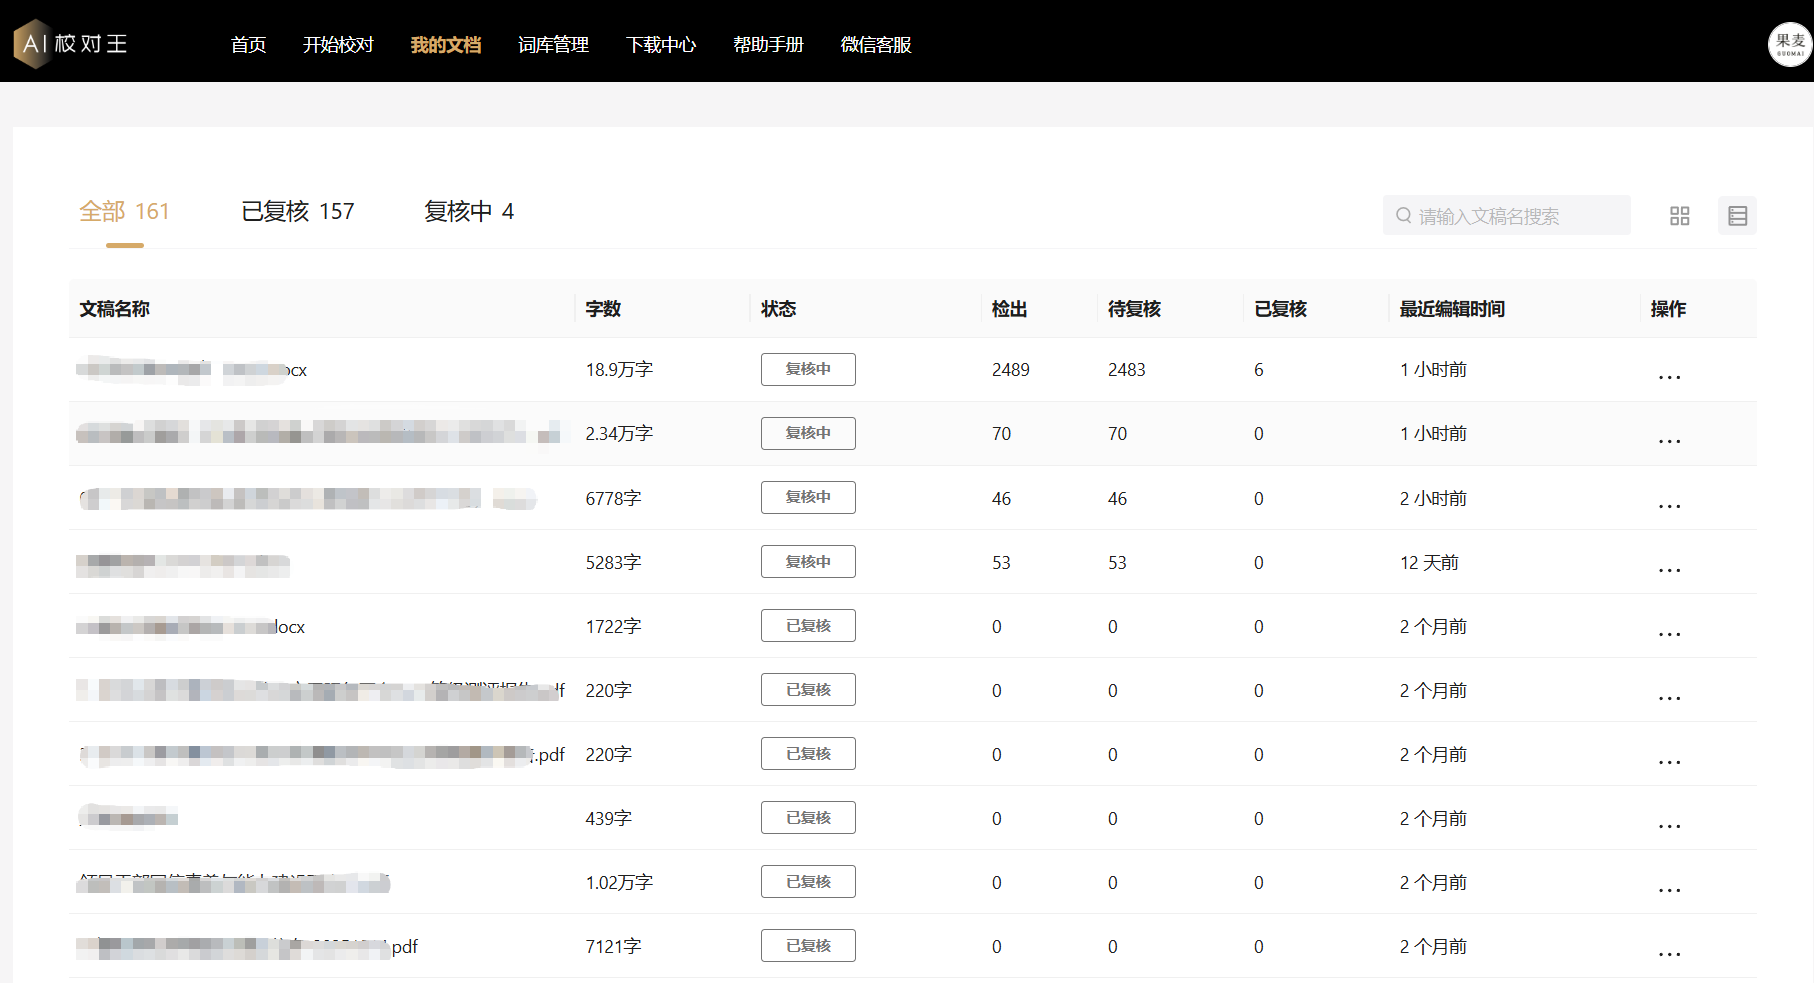This screenshot has height=983, width=1814.
Task: Click the search magnifier icon
Action: point(1403,216)
